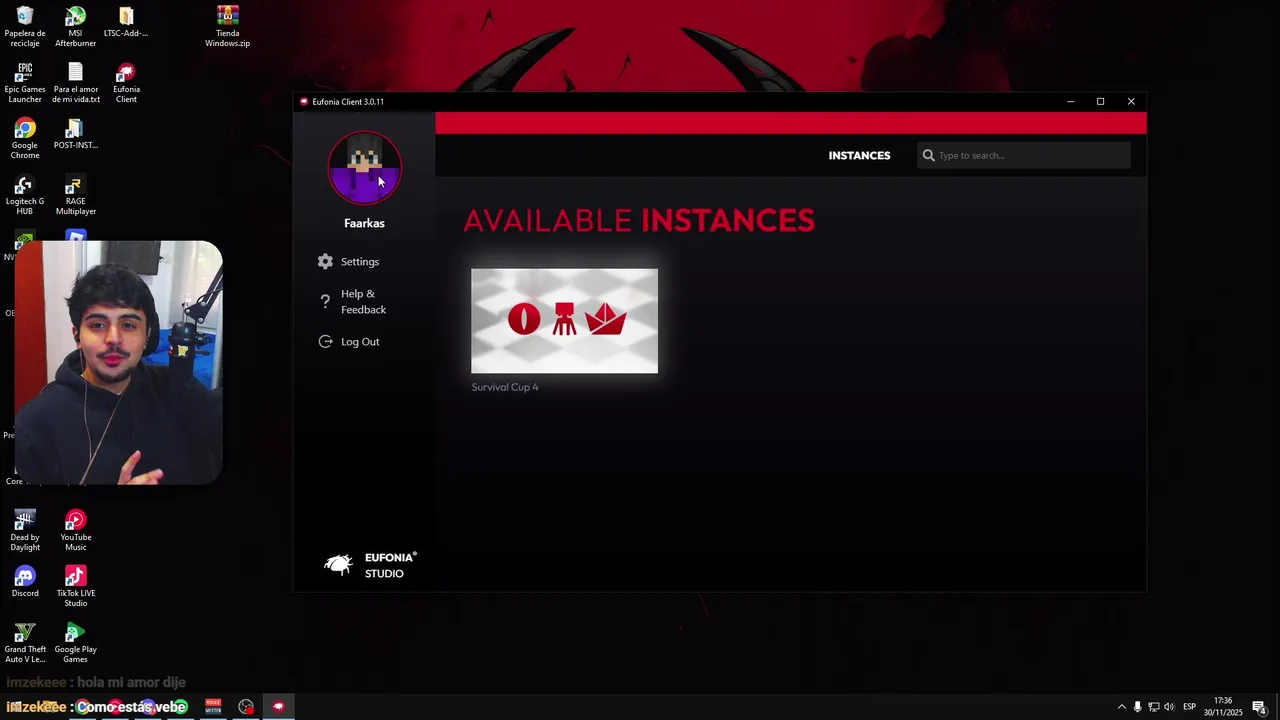Click Eufonia Client taskbar button
The image size is (1280, 720).
(278, 707)
